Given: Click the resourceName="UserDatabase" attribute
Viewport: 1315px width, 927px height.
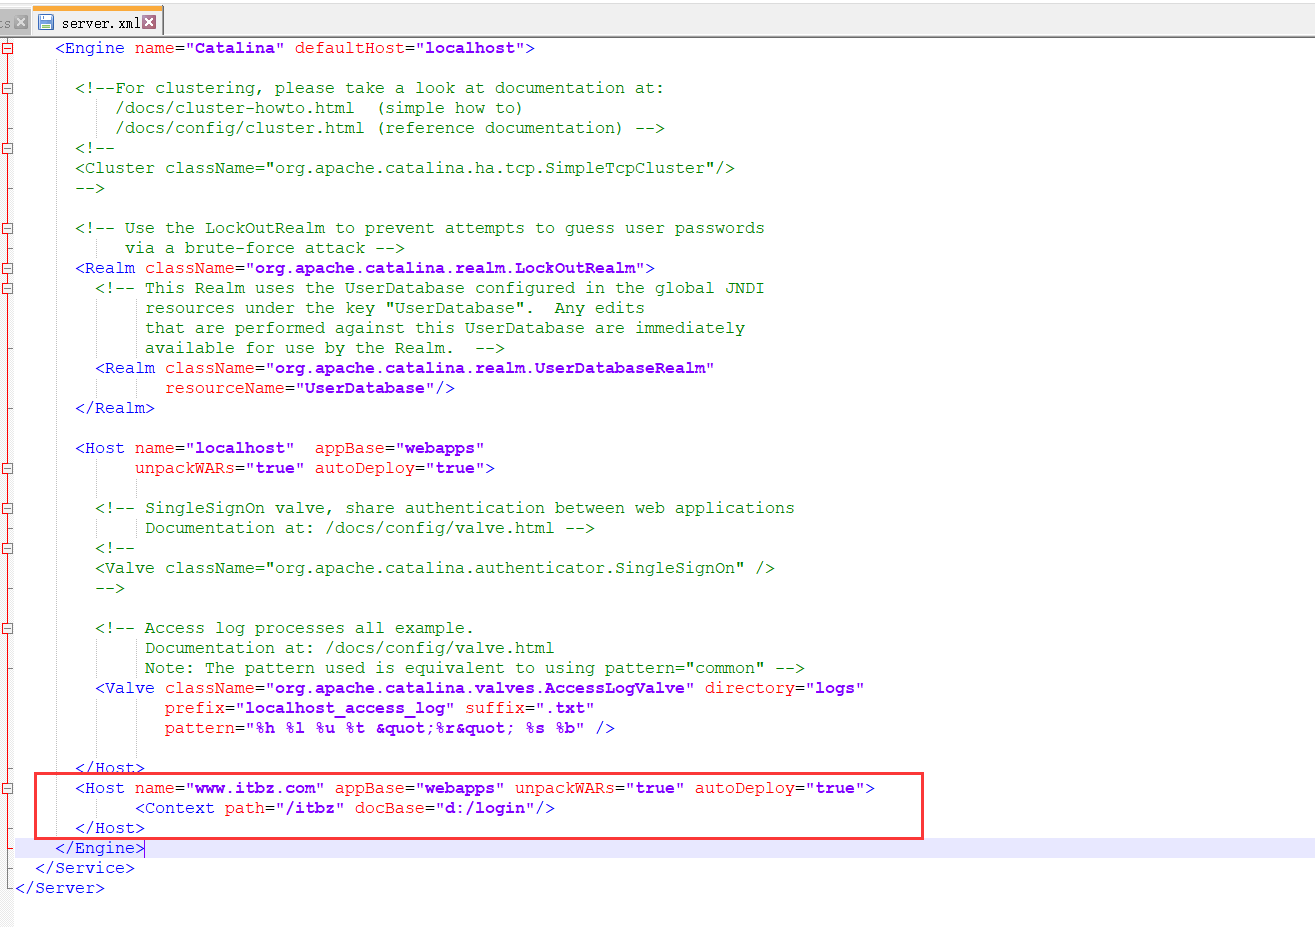Looking at the screenshot, I should [300, 388].
